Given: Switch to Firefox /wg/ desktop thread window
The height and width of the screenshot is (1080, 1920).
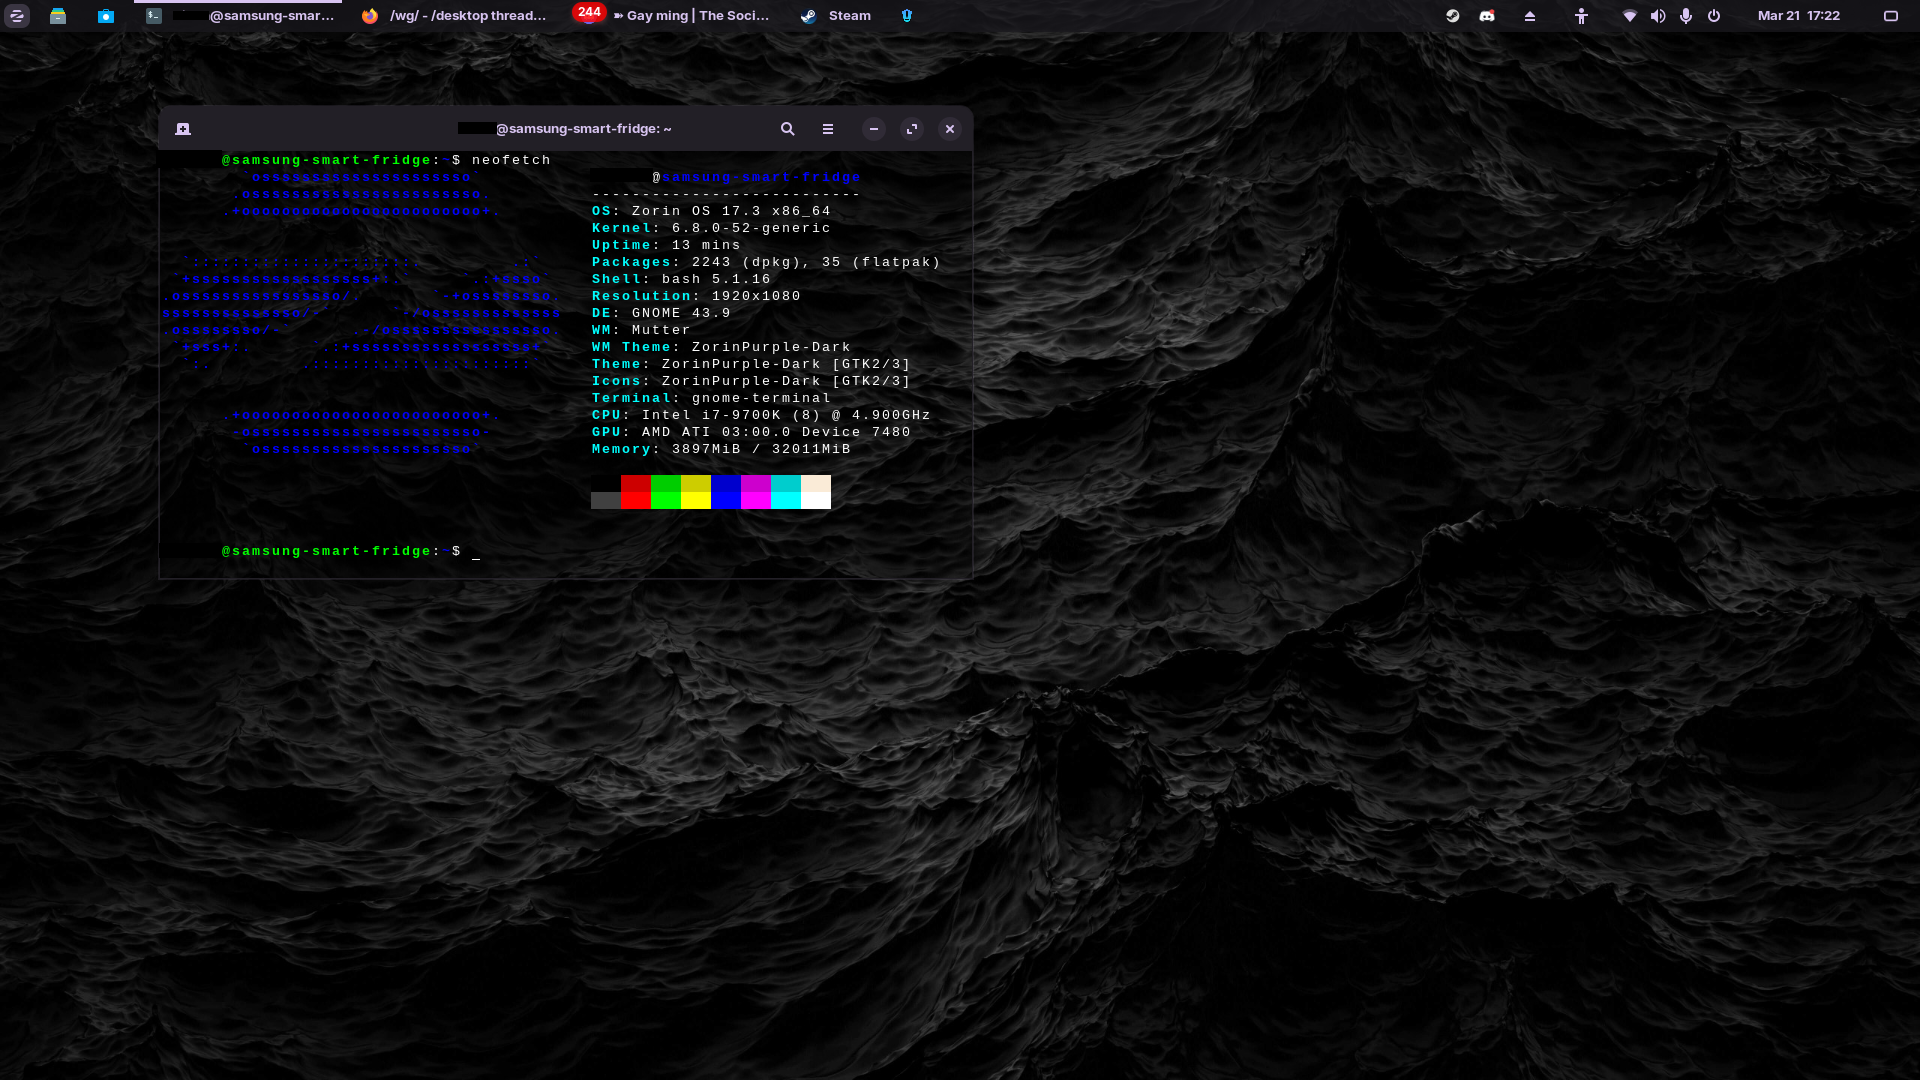Looking at the screenshot, I should (x=454, y=16).
